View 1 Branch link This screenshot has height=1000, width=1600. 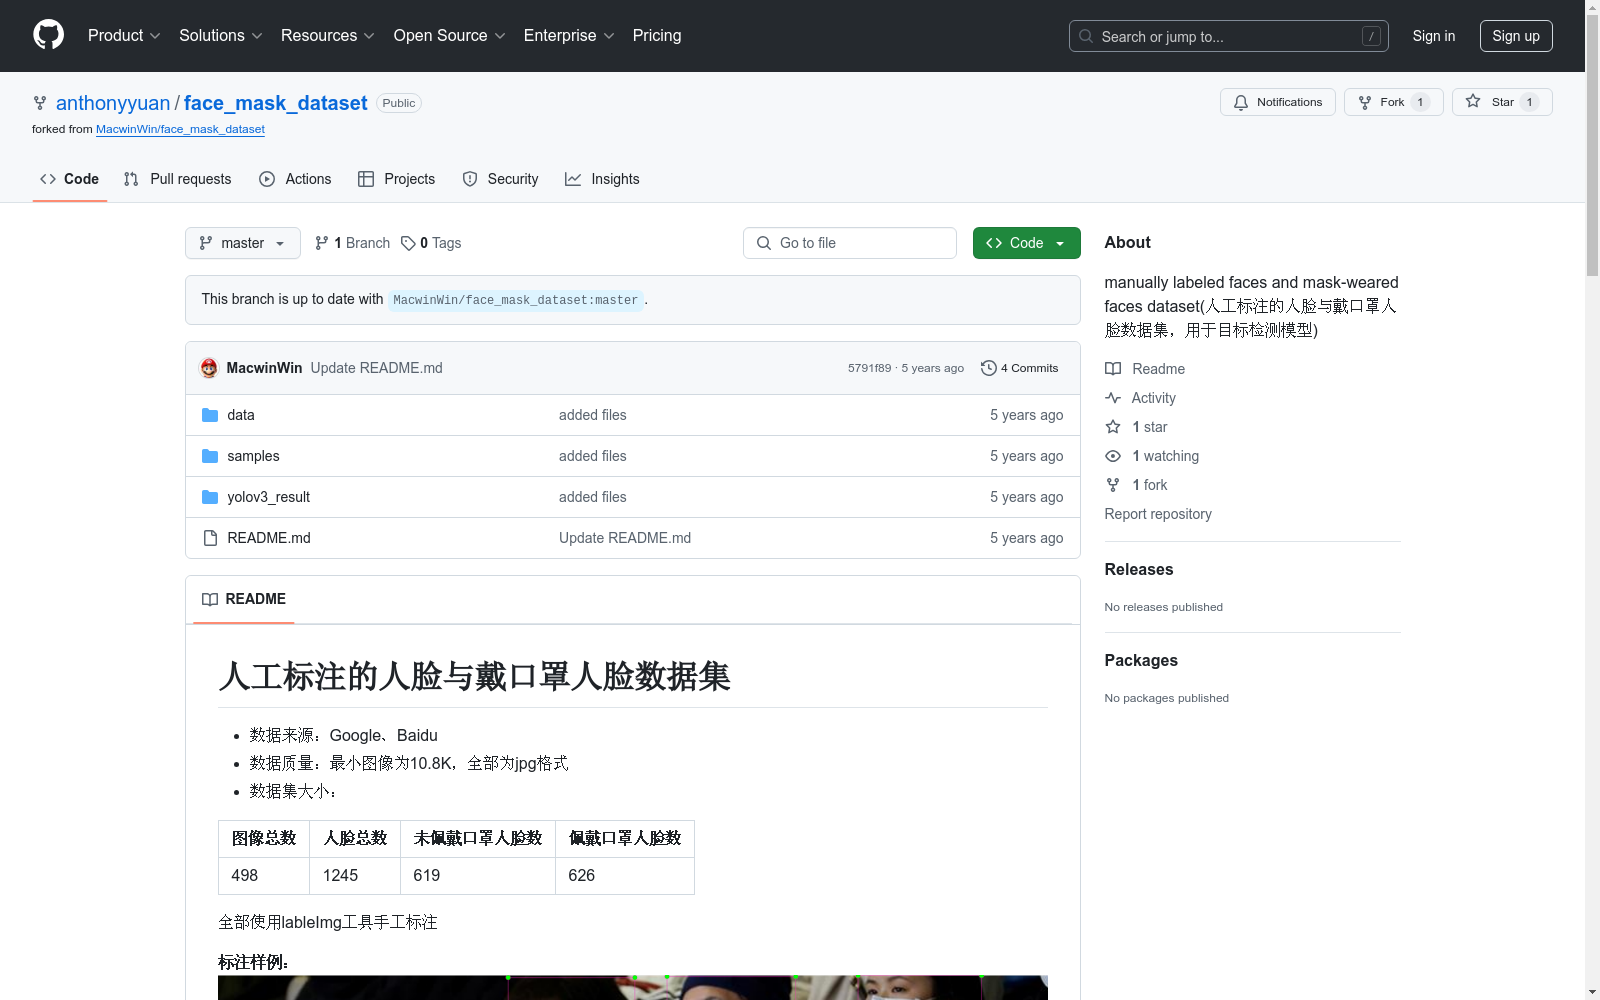pyautogui.click(x=352, y=243)
